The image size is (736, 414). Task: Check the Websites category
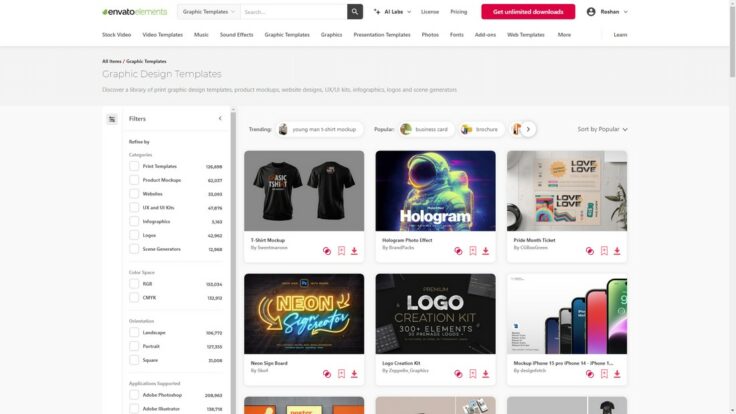click(x=134, y=194)
